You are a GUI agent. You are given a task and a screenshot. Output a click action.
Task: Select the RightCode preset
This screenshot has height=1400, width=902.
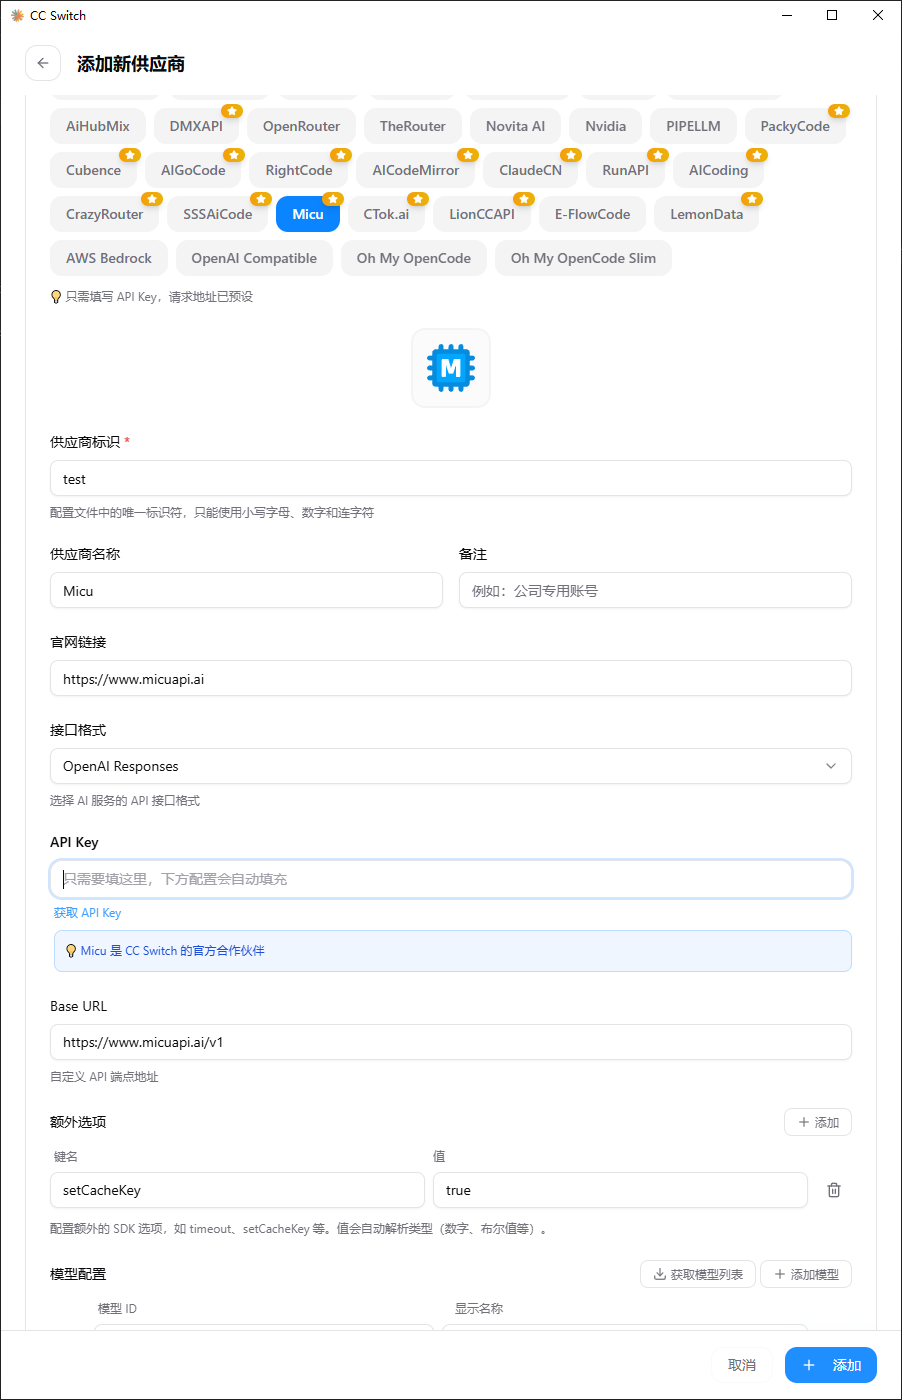(x=299, y=170)
